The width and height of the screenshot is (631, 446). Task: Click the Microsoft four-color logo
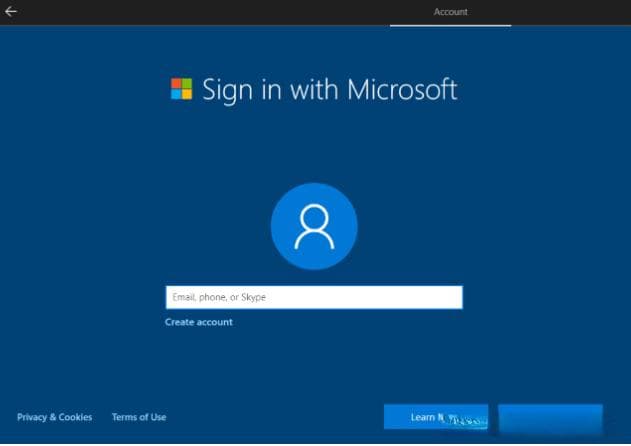(x=181, y=89)
